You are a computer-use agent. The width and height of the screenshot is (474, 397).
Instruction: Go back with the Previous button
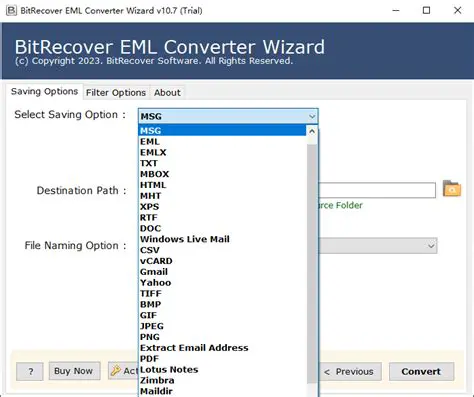click(350, 371)
